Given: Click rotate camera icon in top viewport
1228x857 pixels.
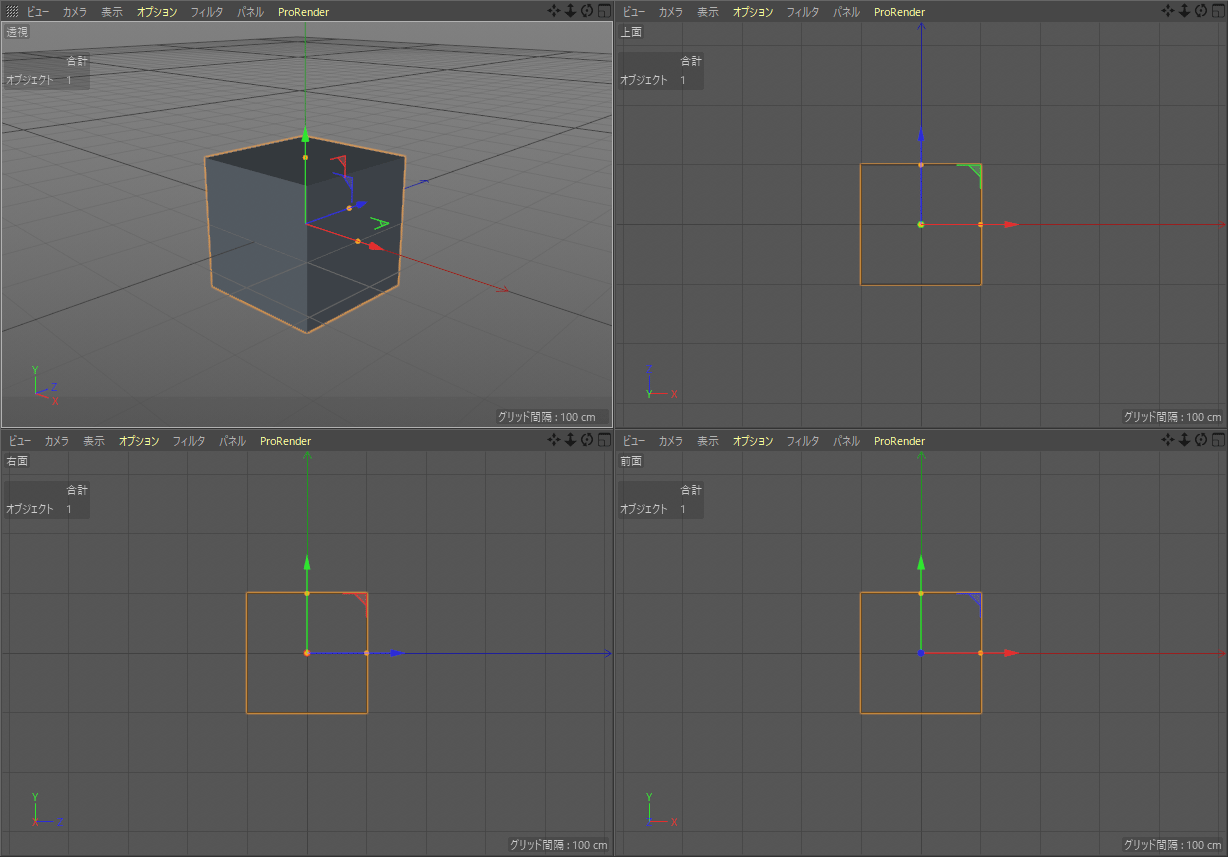Looking at the screenshot, I should 1201,11.
